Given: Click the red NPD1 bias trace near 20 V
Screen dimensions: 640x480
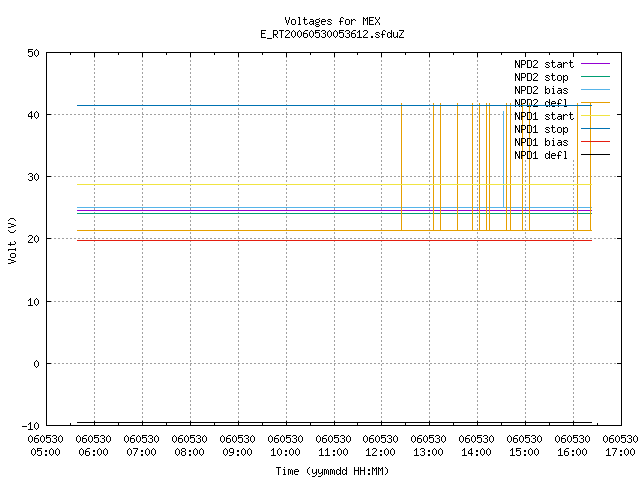Looking at the screenshot, I should (x=334, y=240).
